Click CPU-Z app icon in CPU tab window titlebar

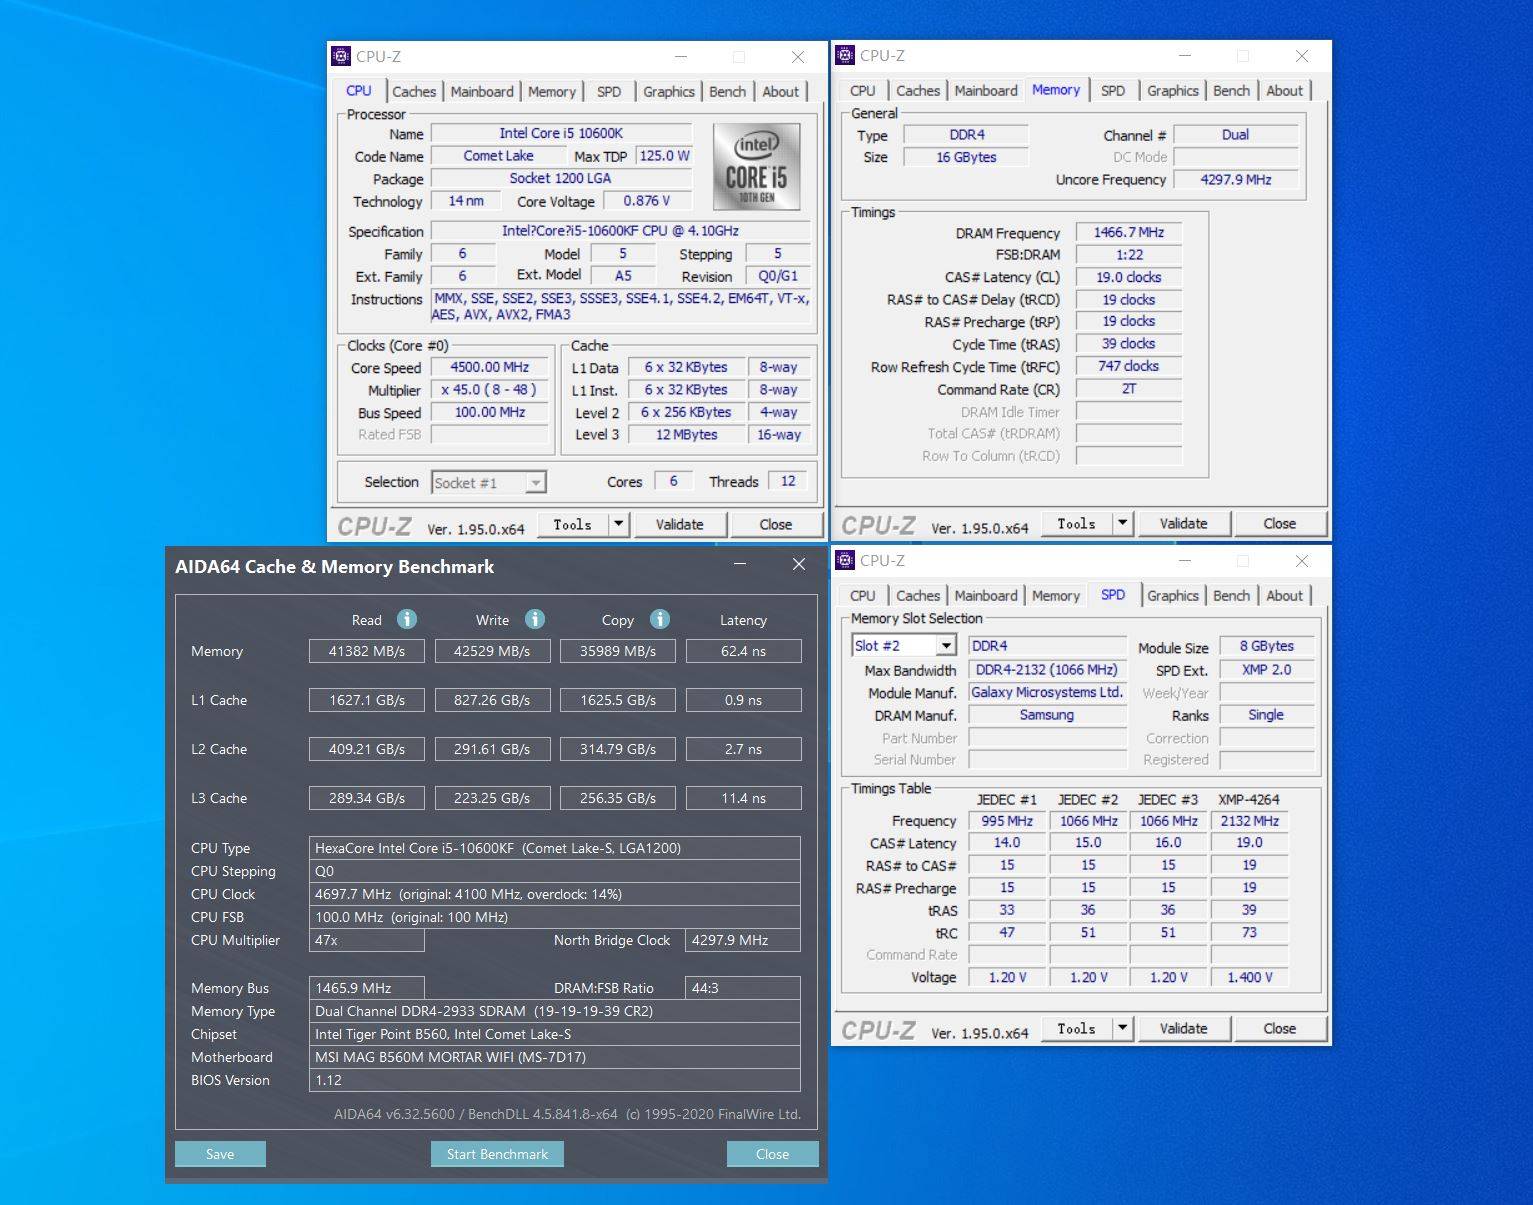(x=341, y=56)
